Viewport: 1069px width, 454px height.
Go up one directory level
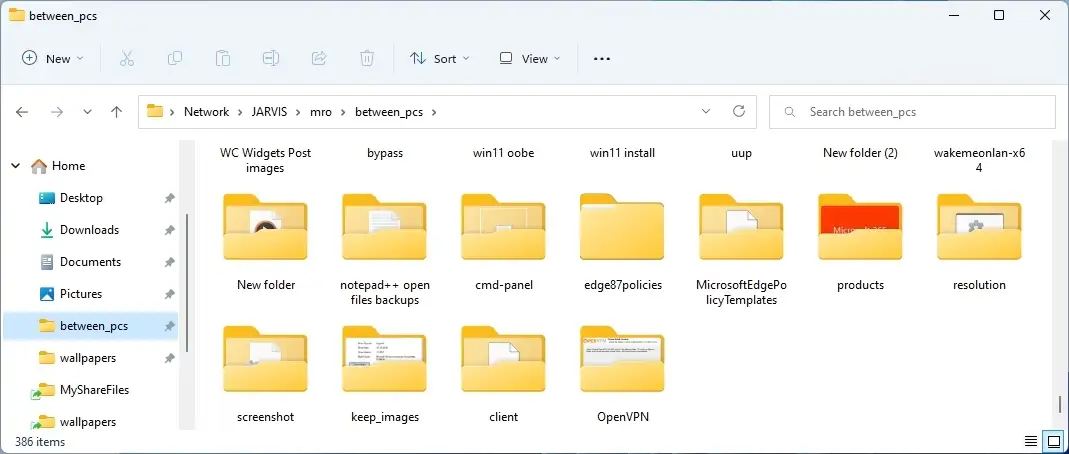point(116,112)
